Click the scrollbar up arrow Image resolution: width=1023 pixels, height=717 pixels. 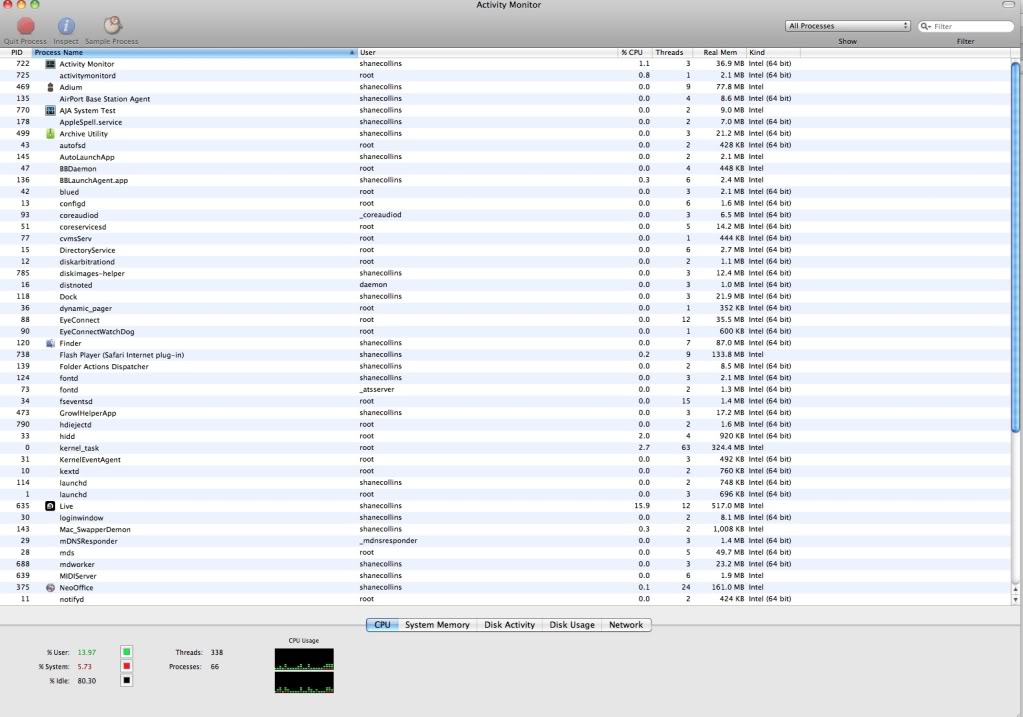(x=1015, y=588)
